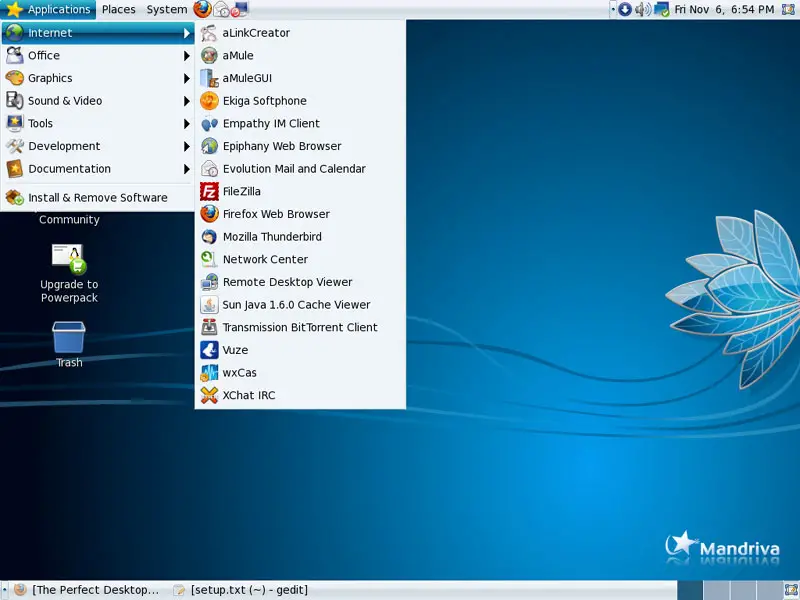800x600 pixels.
Task: Click the Mozilla Thunderbird icon
Action: point(209,237)
